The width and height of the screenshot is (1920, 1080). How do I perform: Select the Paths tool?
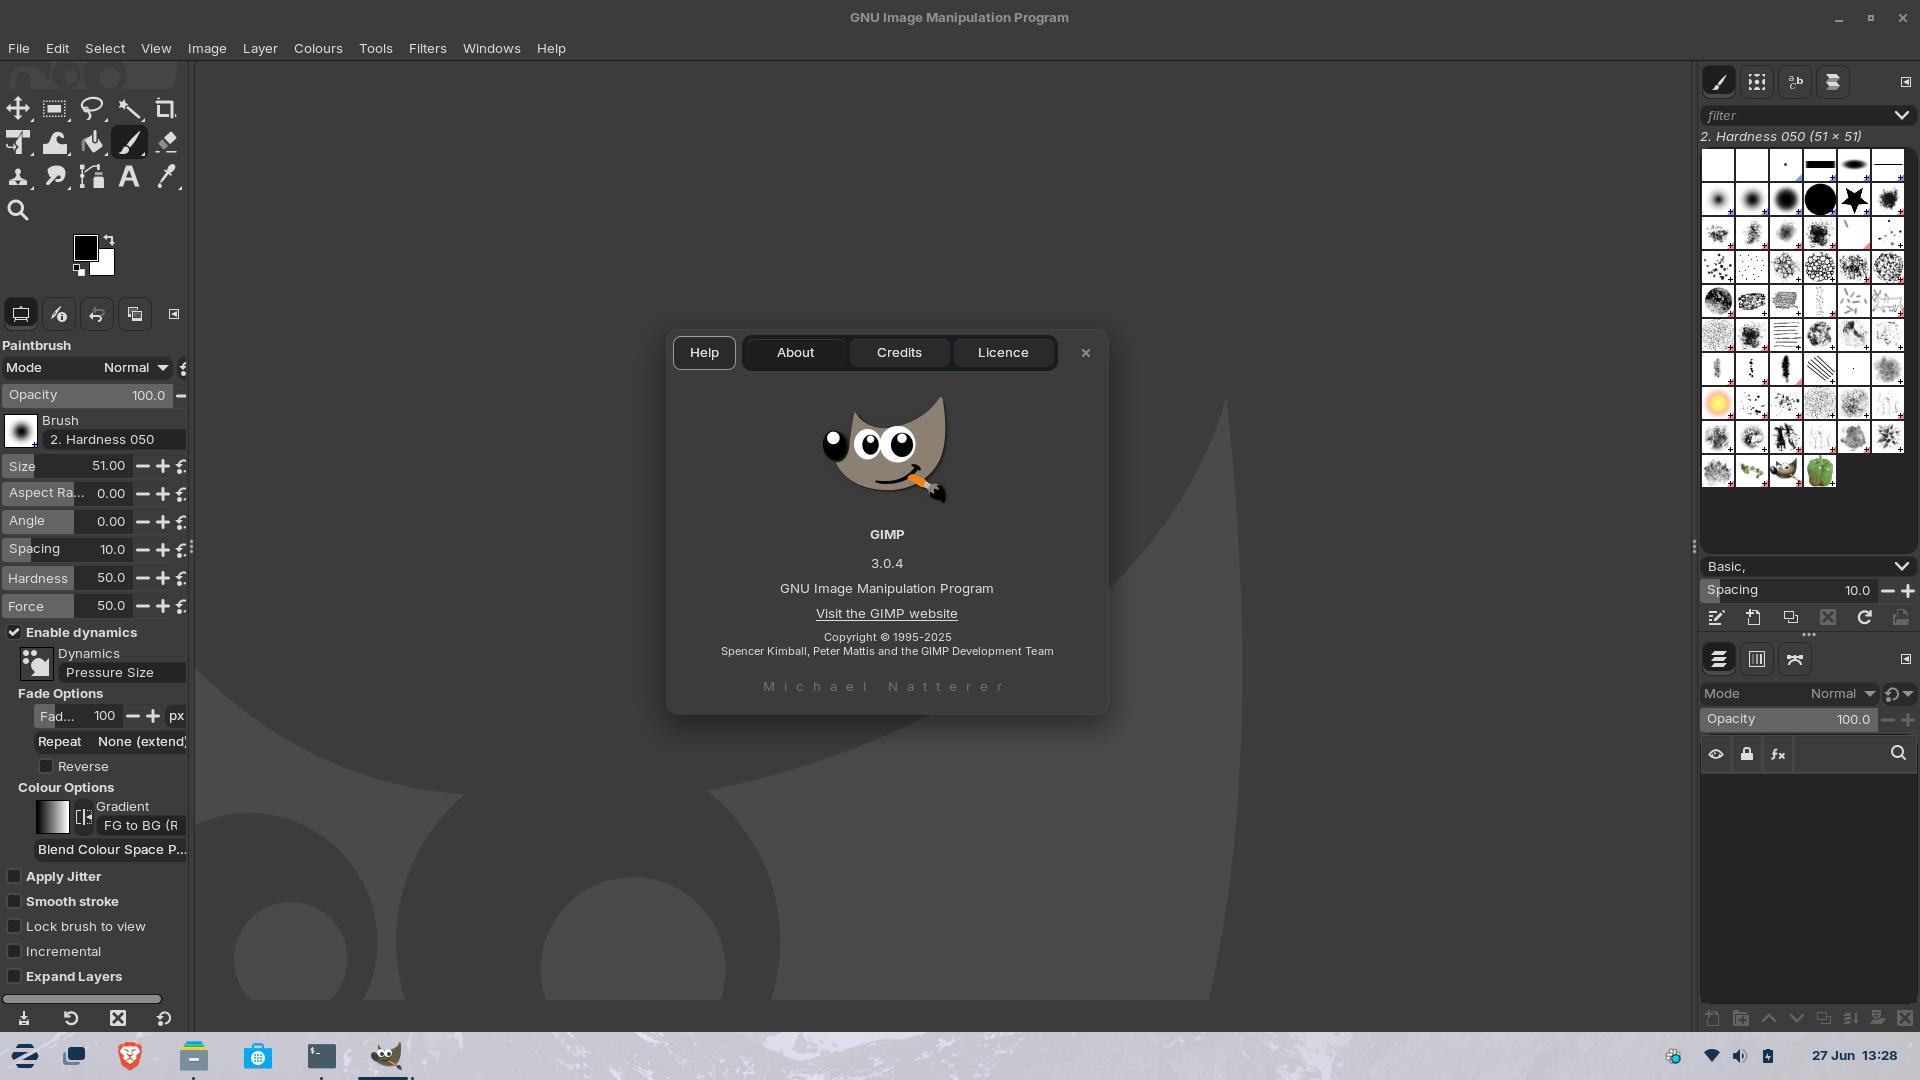(92, 177)
